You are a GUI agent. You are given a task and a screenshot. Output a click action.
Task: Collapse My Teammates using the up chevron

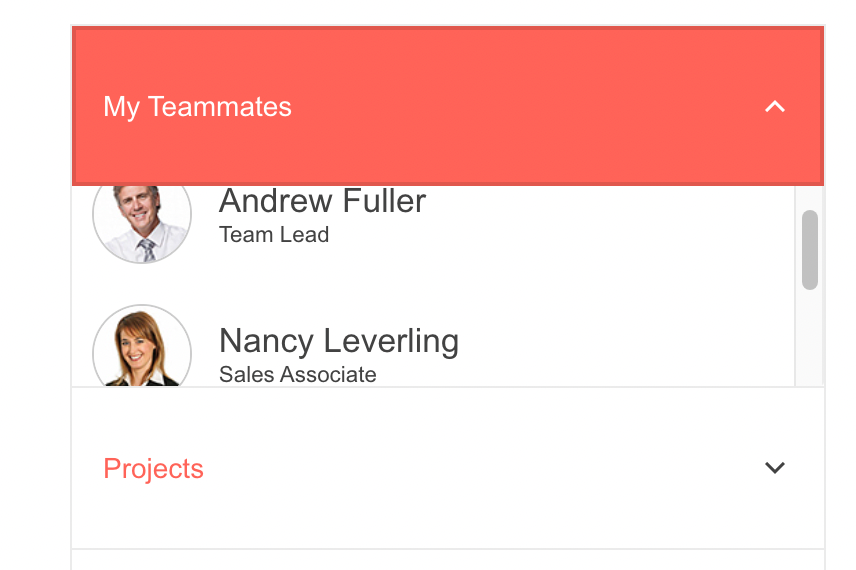[775, 107]
